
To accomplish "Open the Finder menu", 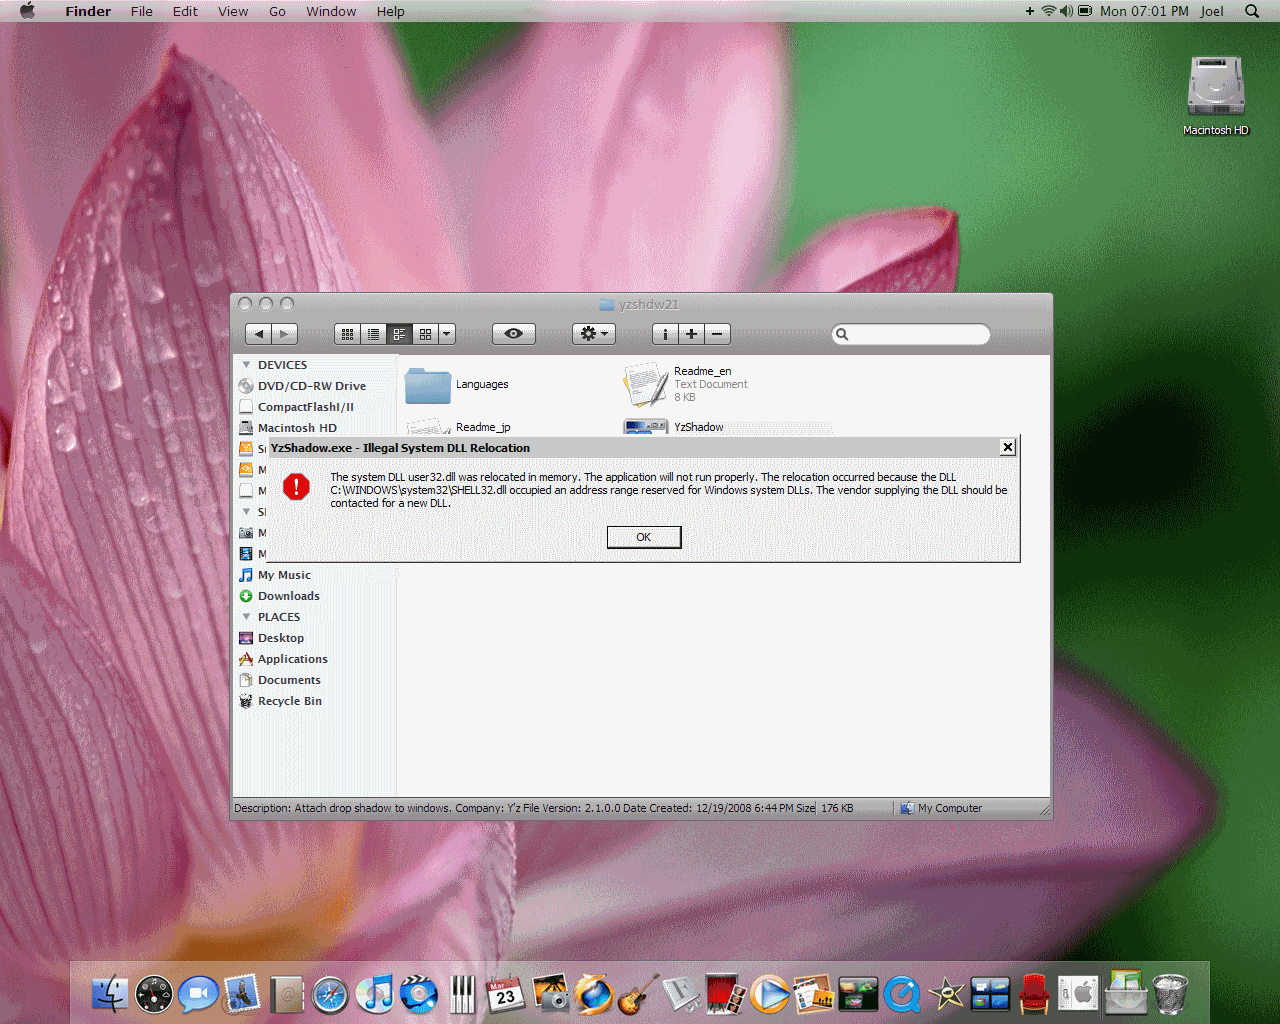I will (88, 11).
